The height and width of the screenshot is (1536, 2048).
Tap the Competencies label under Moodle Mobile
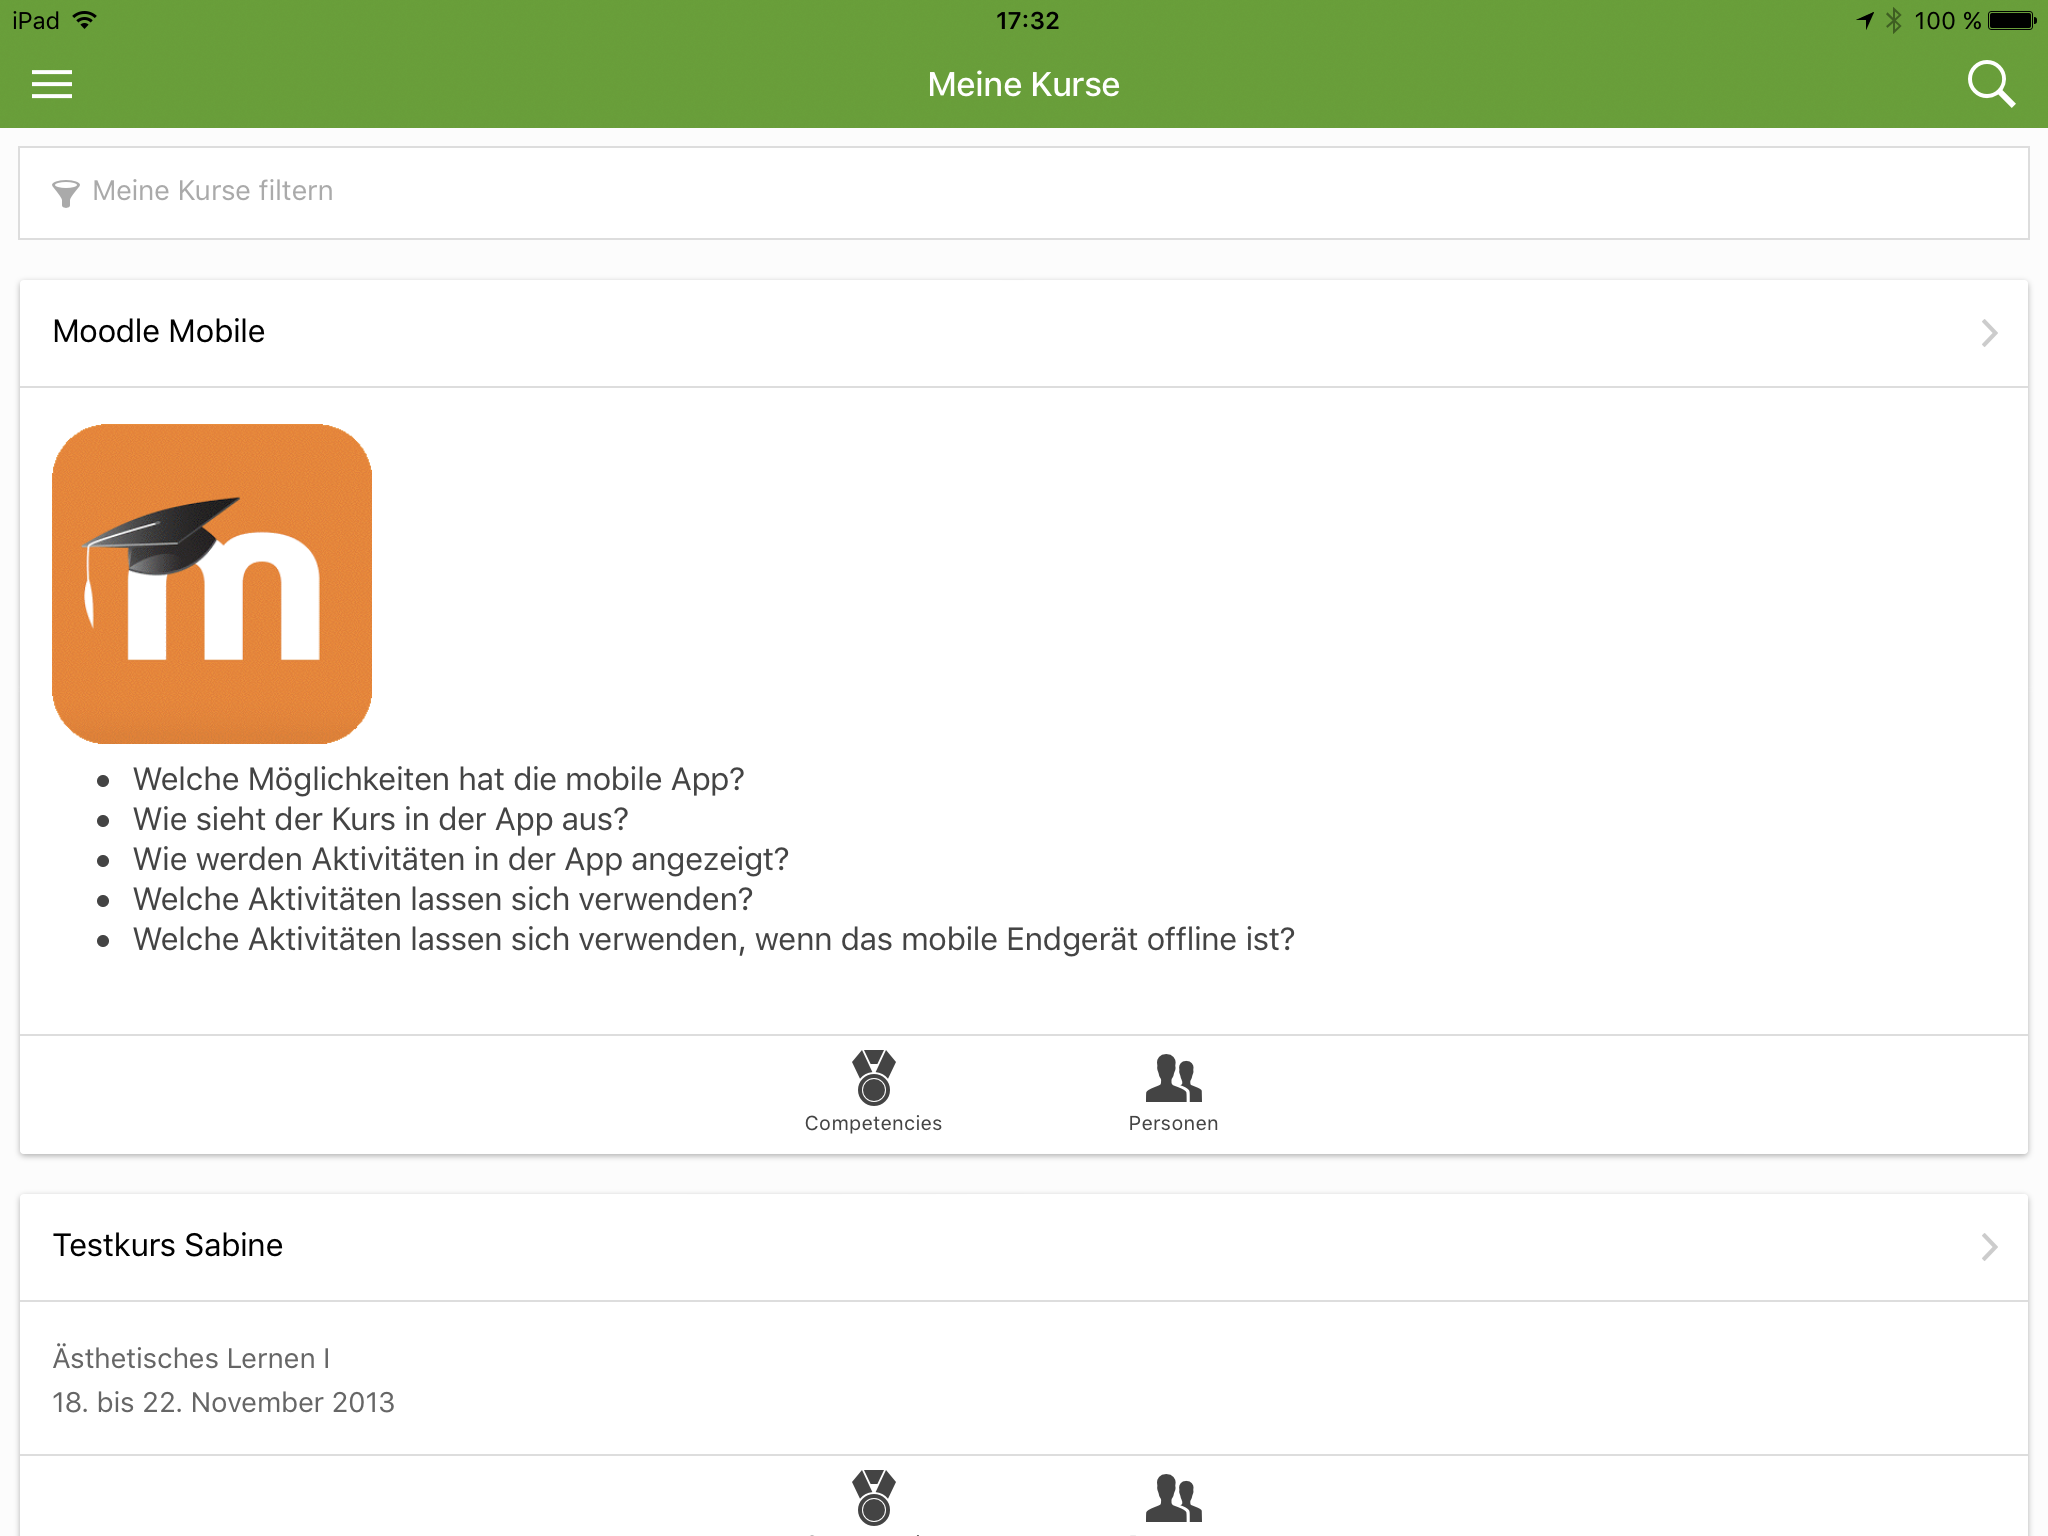873,1123
